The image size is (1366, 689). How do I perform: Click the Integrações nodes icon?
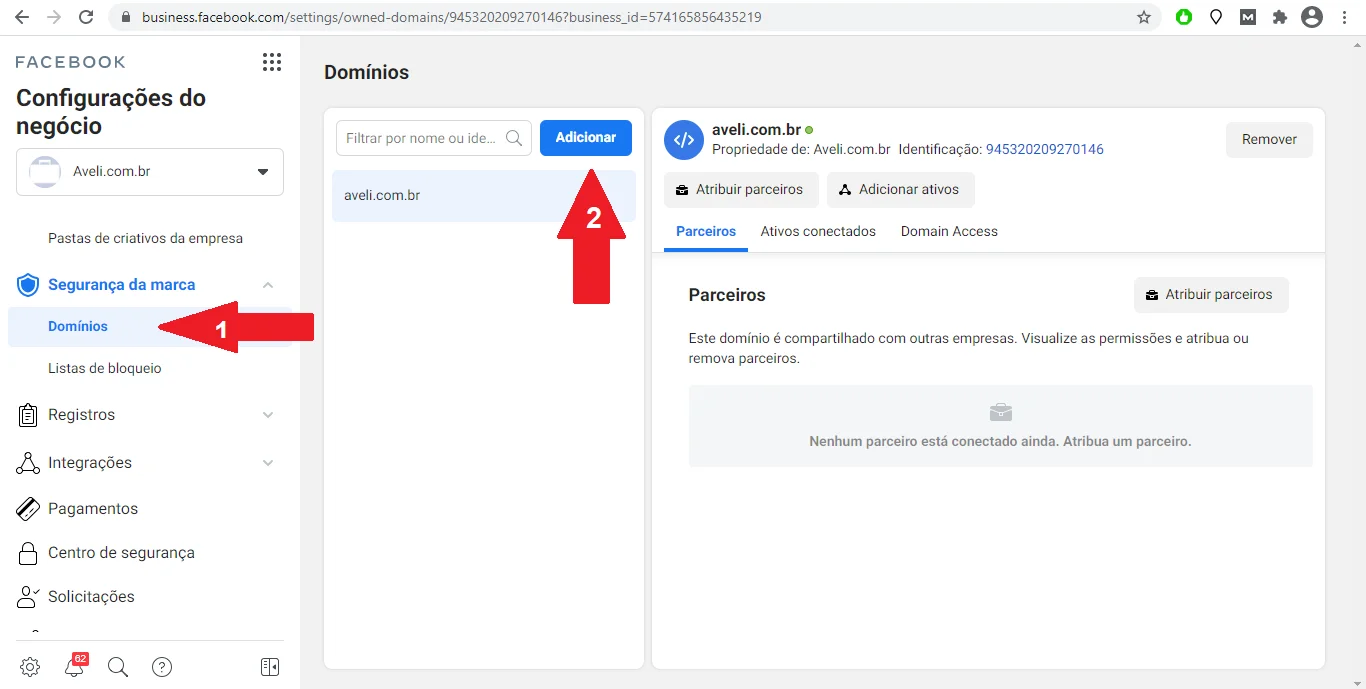point(28,463)
